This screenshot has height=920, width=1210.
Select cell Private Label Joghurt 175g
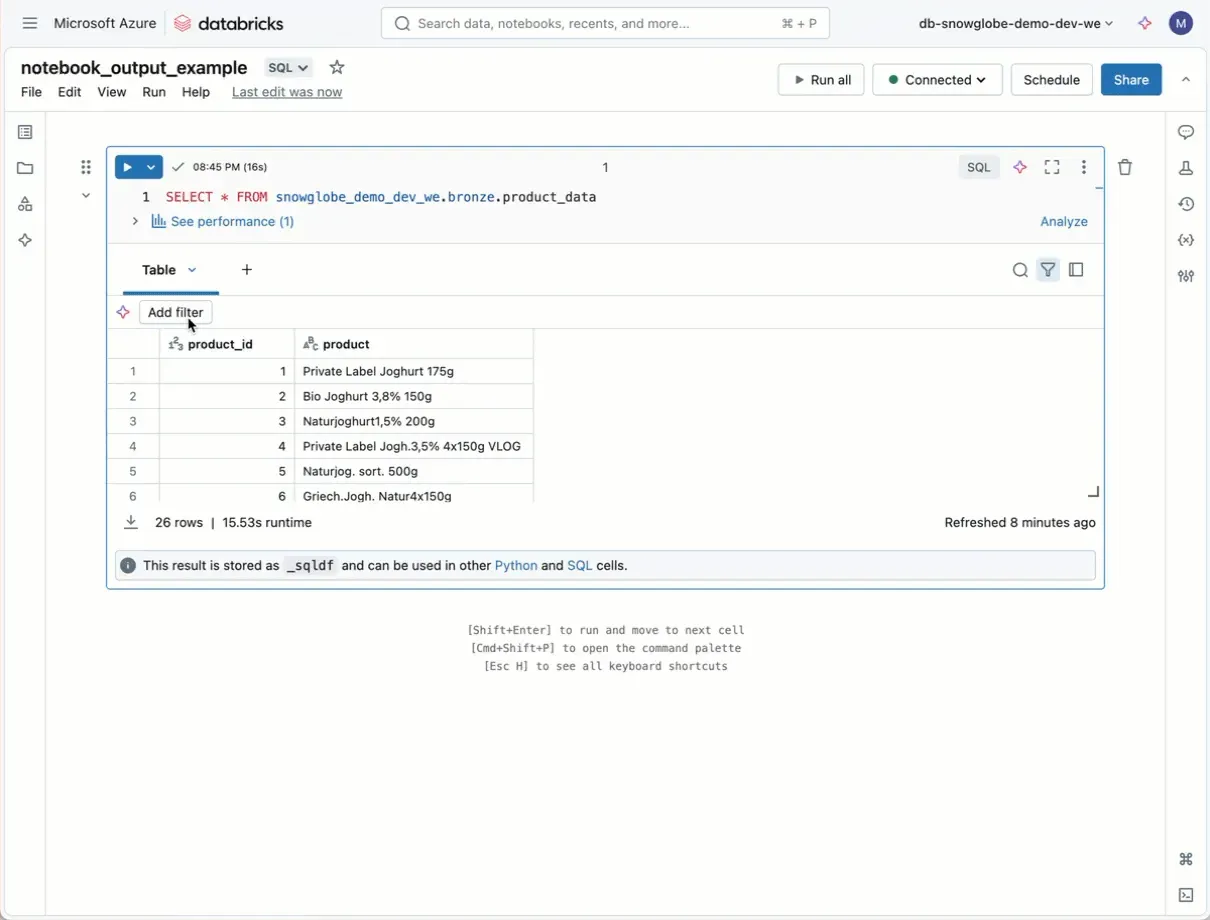pos(414,371)
